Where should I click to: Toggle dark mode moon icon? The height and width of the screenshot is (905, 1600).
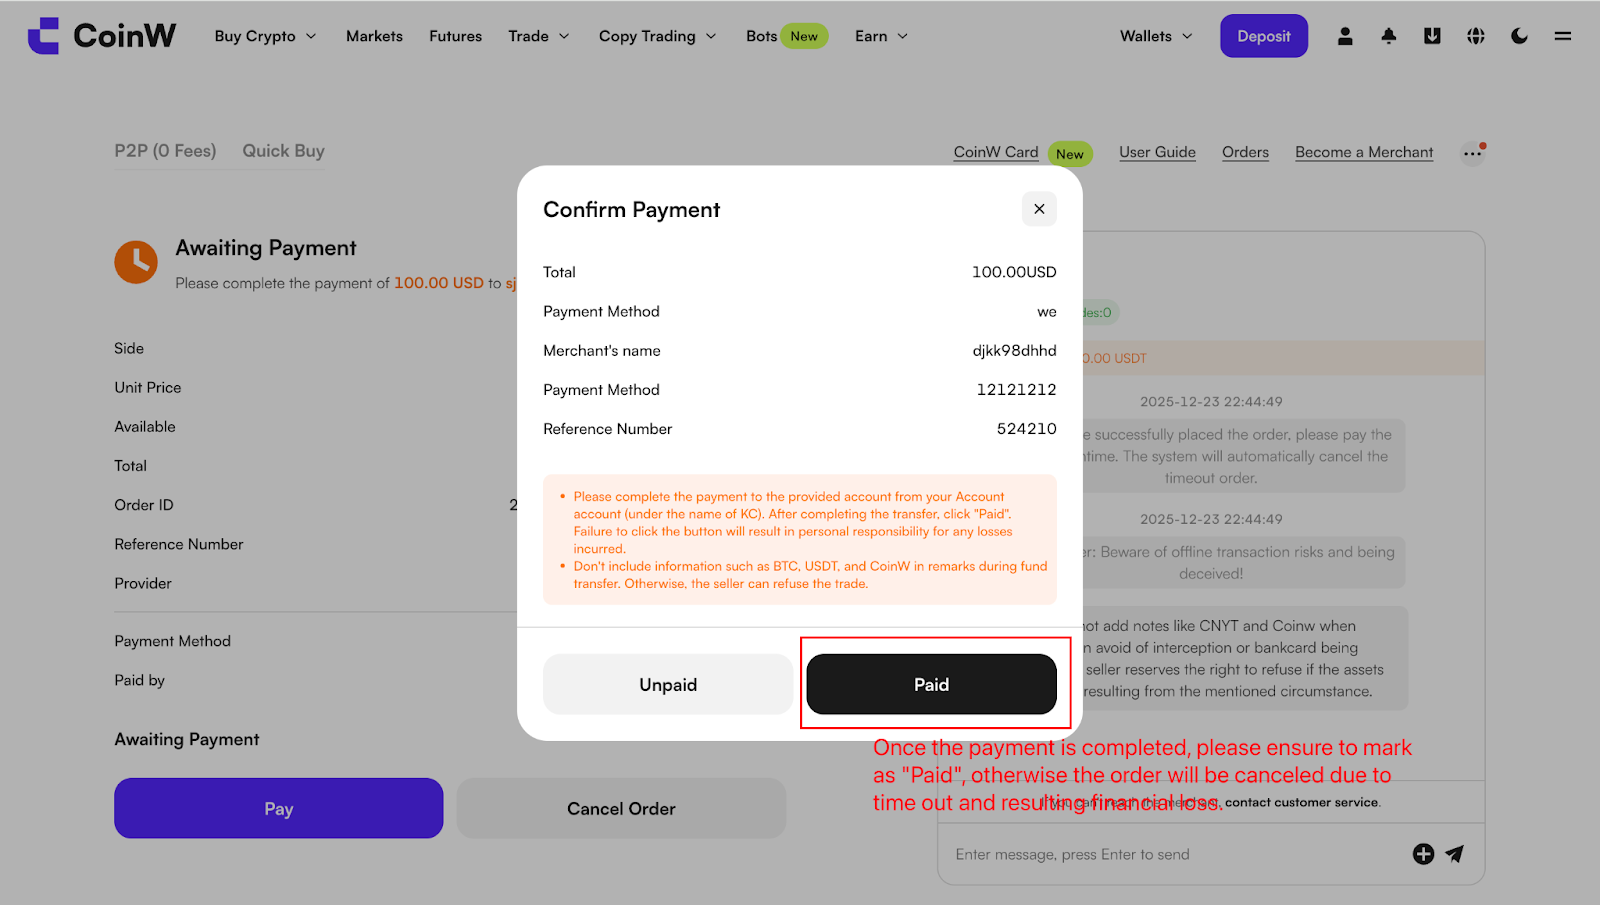click(1519, 36)
